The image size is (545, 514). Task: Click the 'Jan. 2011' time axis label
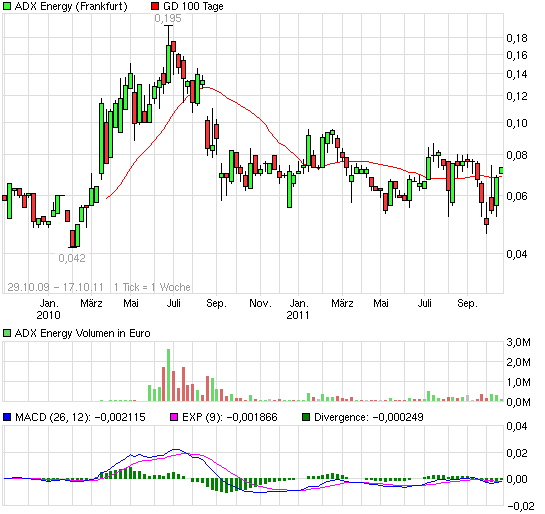pyautogui.click(x=298, y=309)
